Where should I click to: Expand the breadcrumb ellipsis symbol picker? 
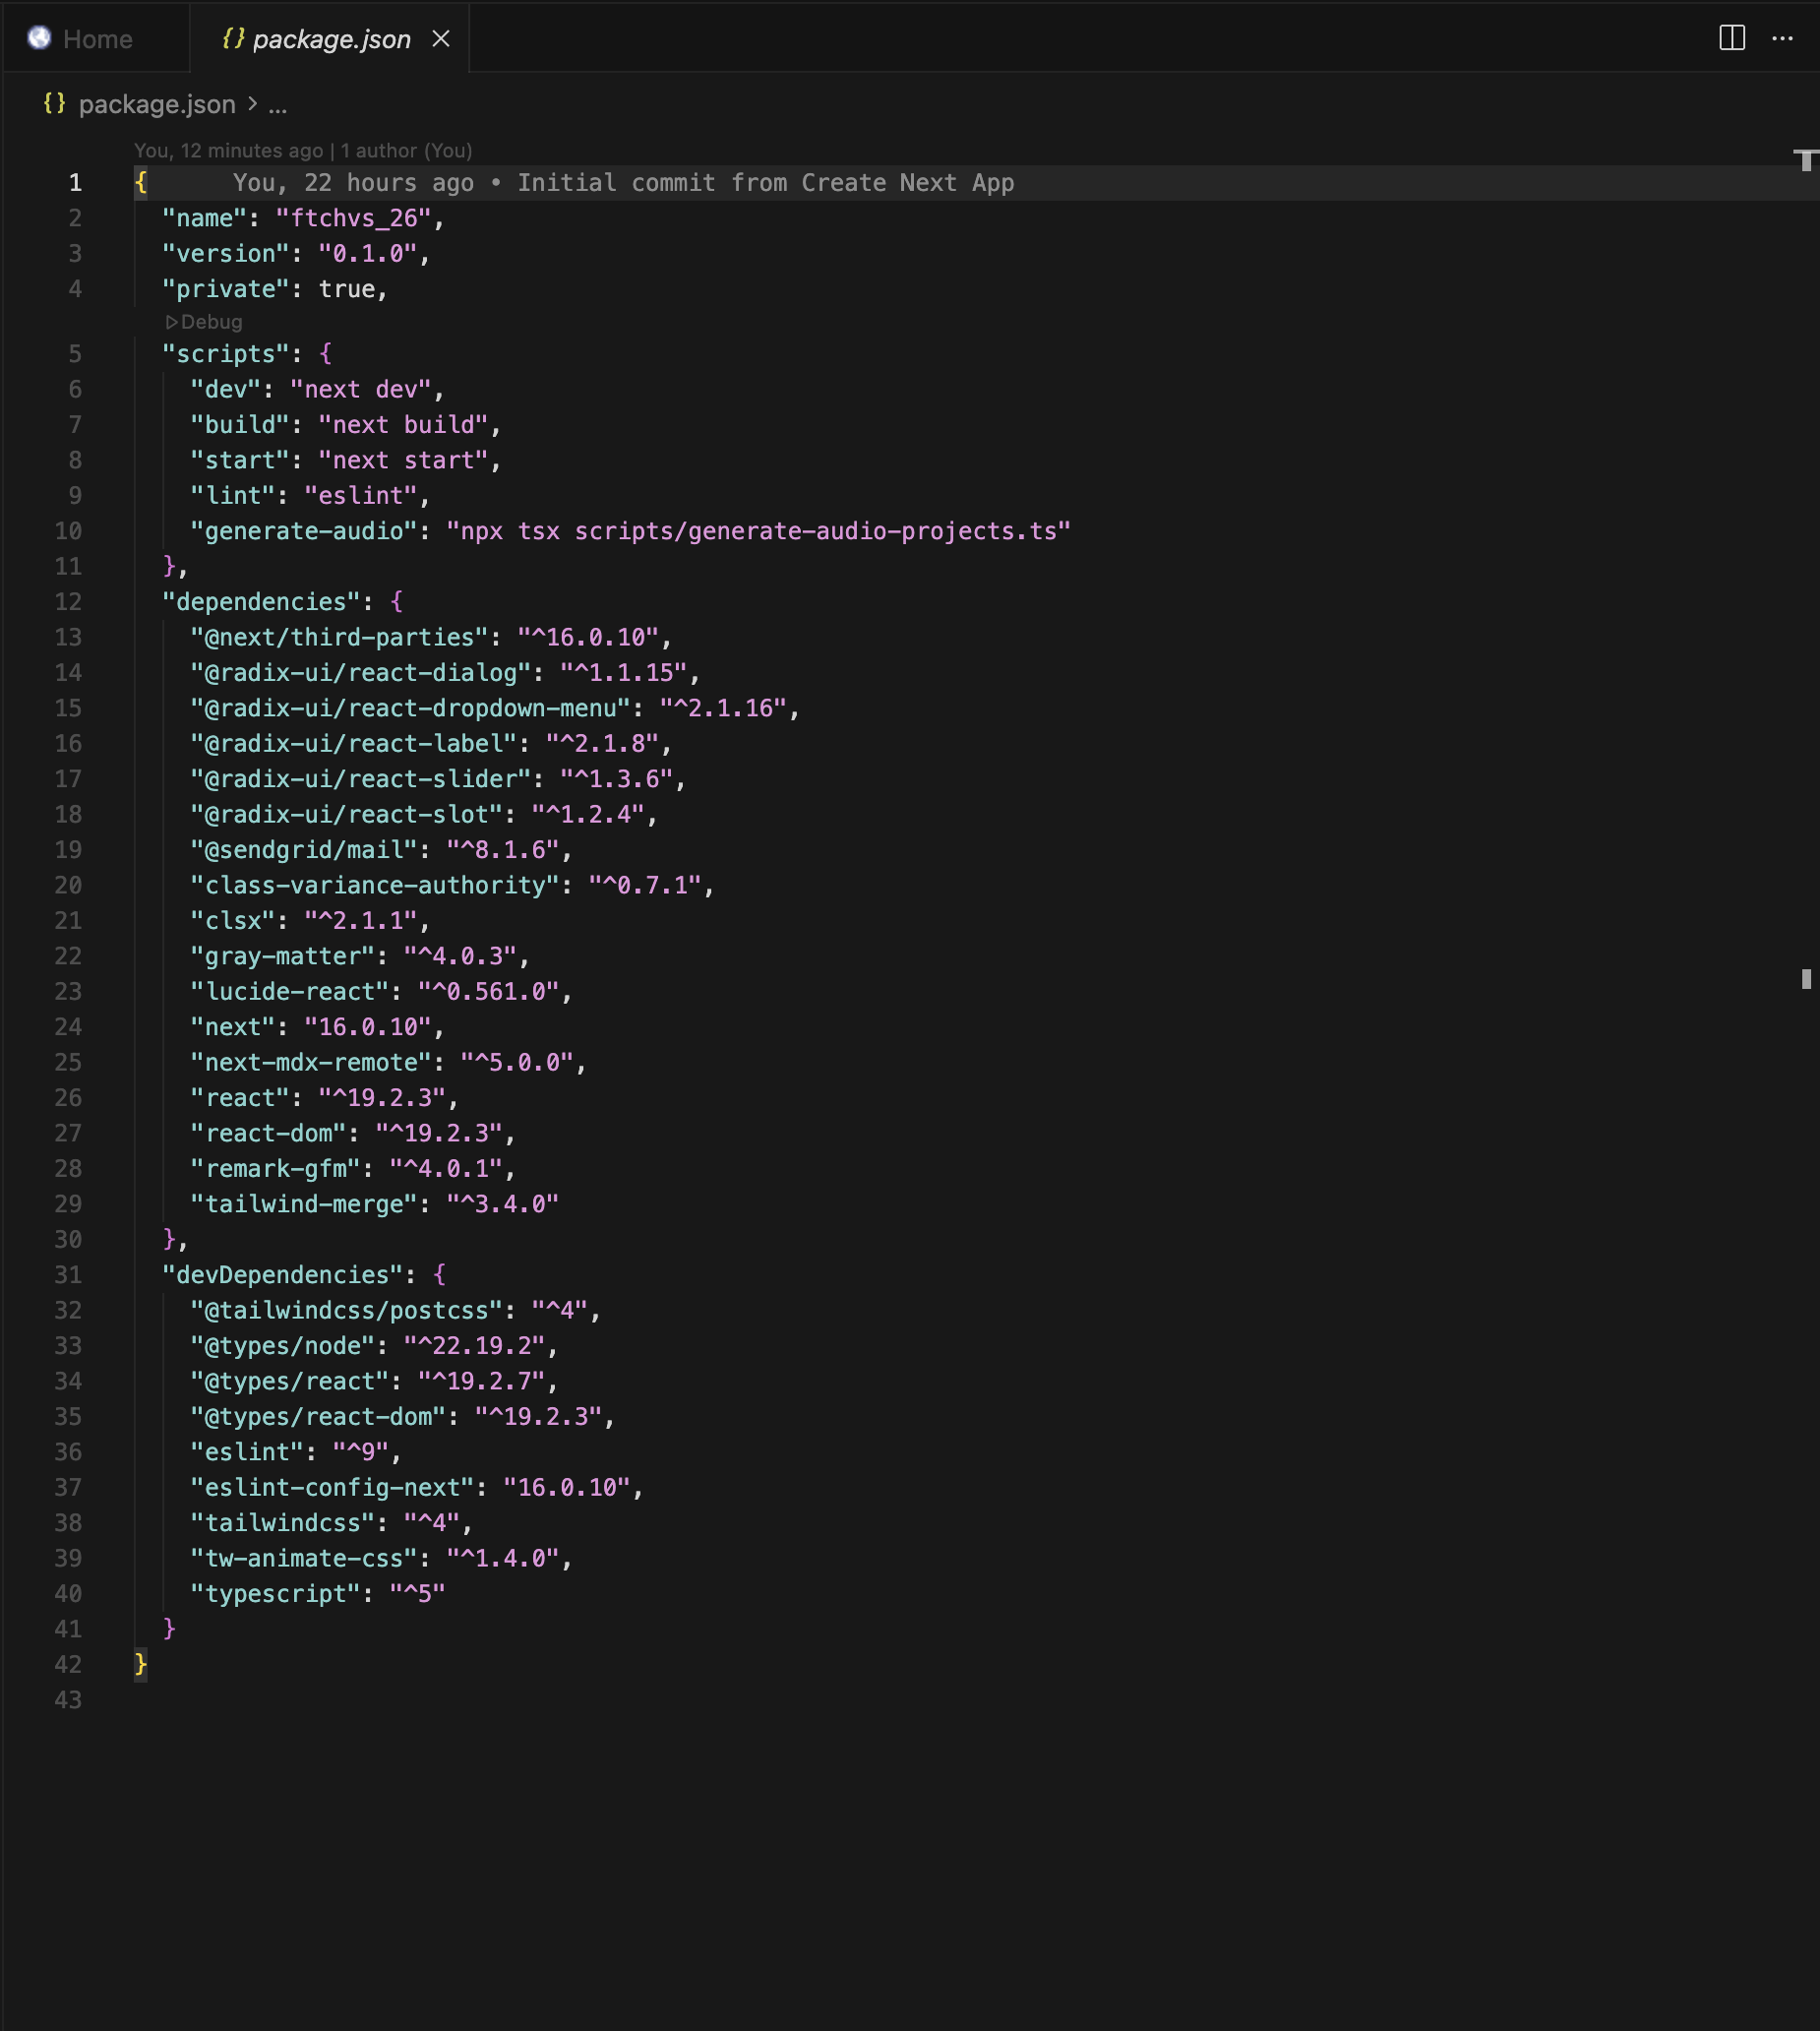pos(278,105)
